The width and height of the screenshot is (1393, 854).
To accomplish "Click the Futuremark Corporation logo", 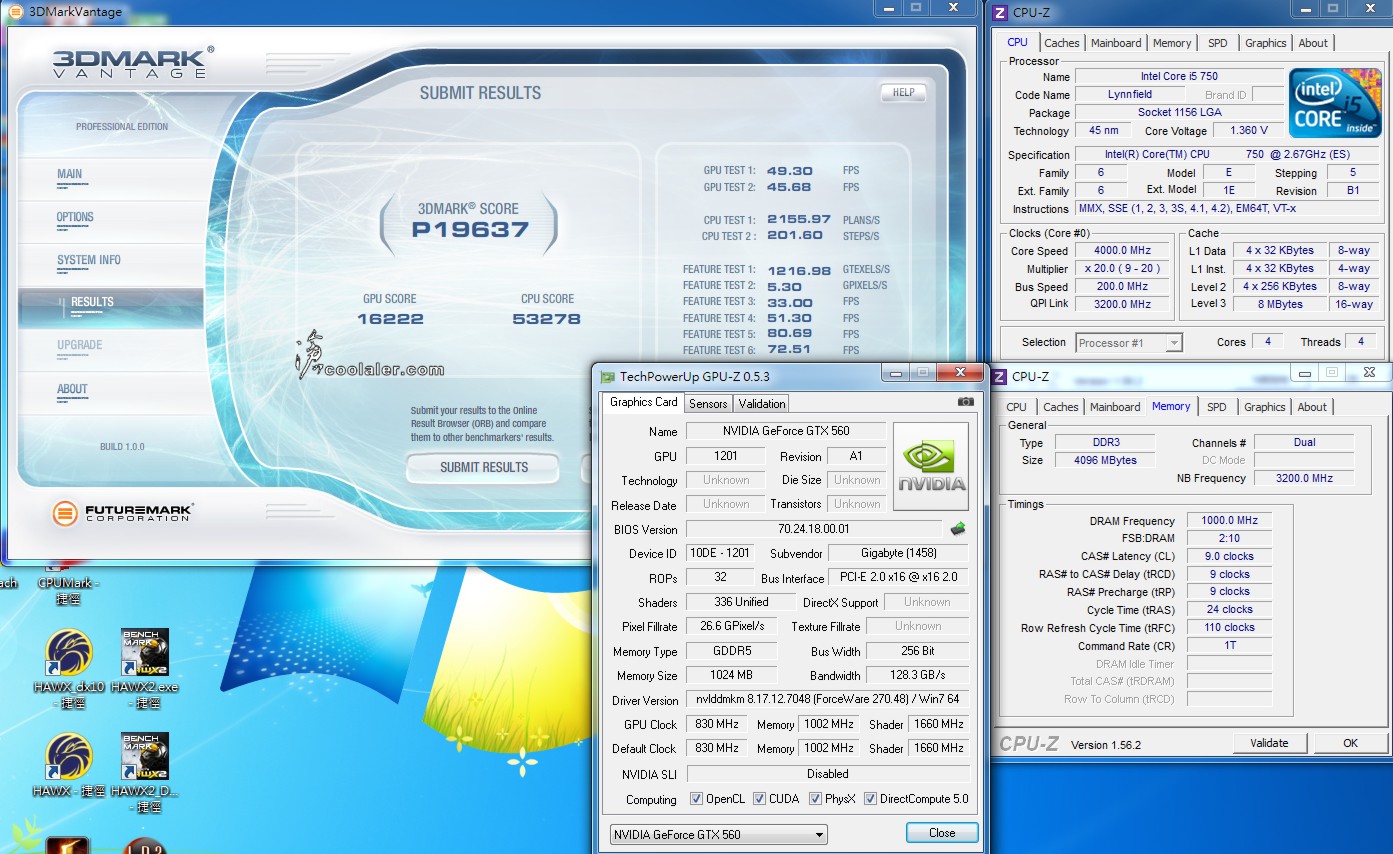I will 122,513.
